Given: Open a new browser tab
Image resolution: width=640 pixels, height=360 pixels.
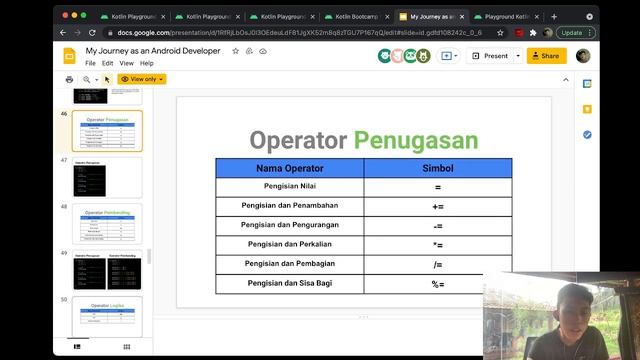Looking at the screenshot, I should pos(554,17).
